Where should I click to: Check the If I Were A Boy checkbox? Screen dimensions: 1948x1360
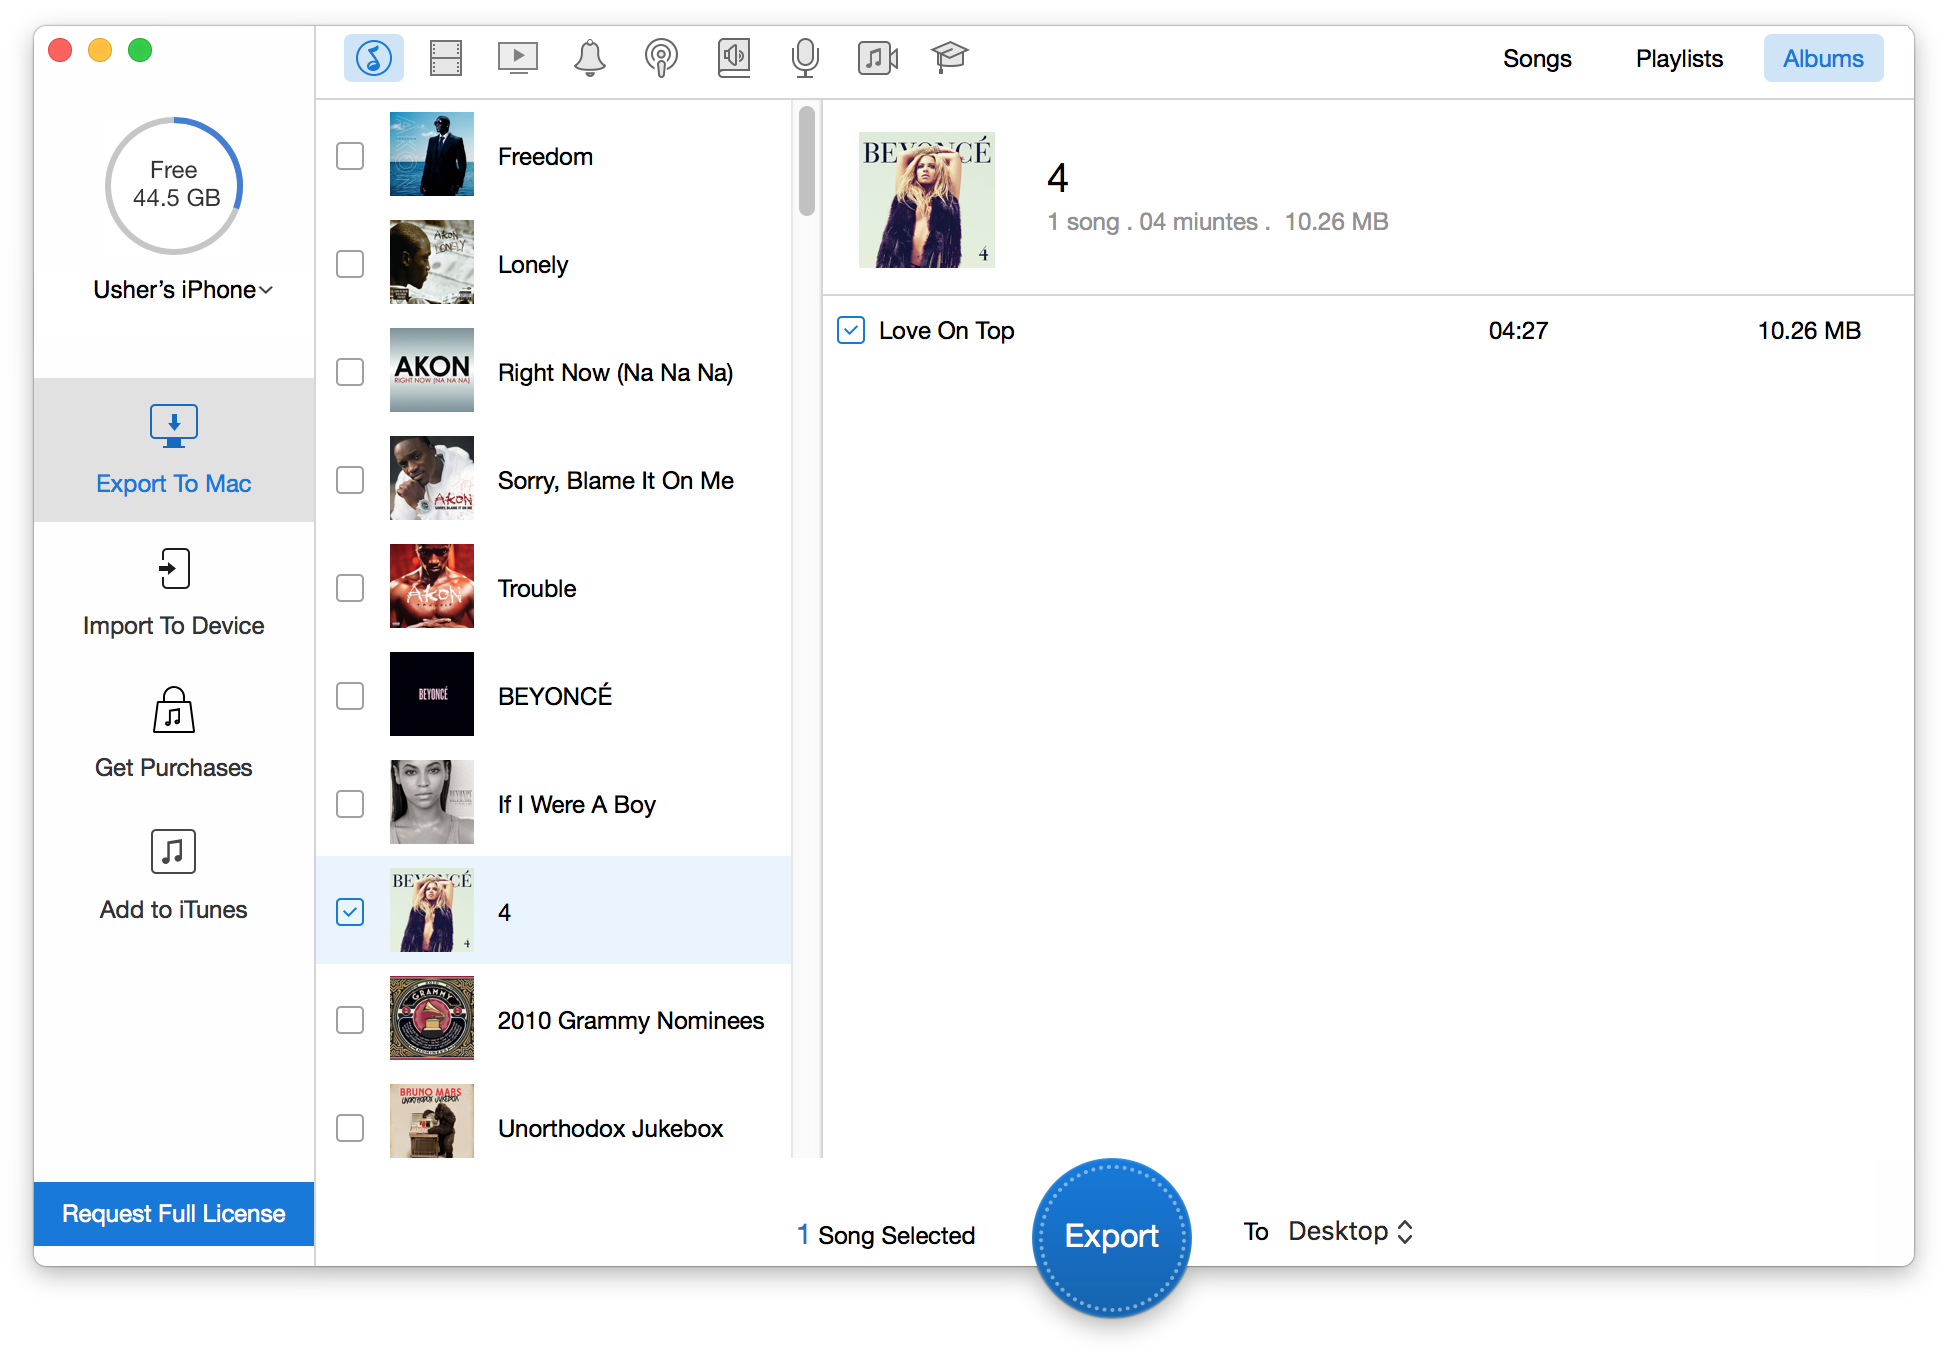coord(350,804)
